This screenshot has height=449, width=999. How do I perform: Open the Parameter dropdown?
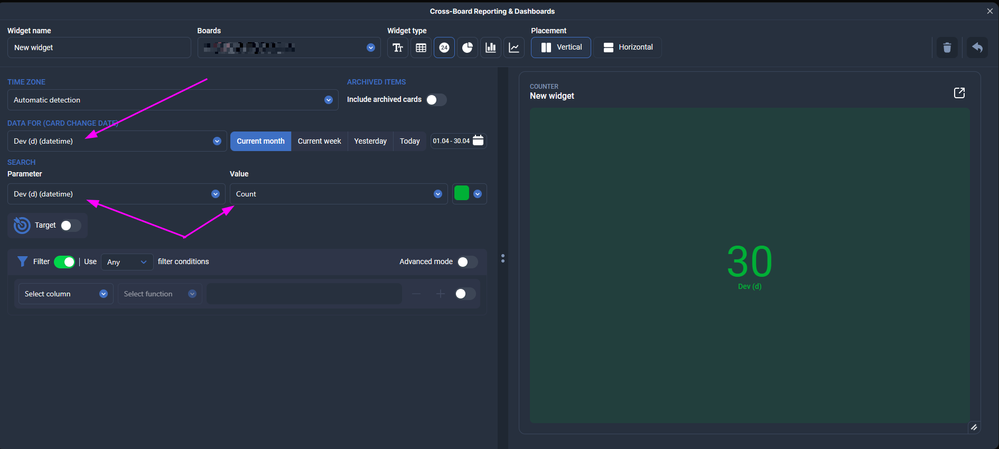coord(117,194)
